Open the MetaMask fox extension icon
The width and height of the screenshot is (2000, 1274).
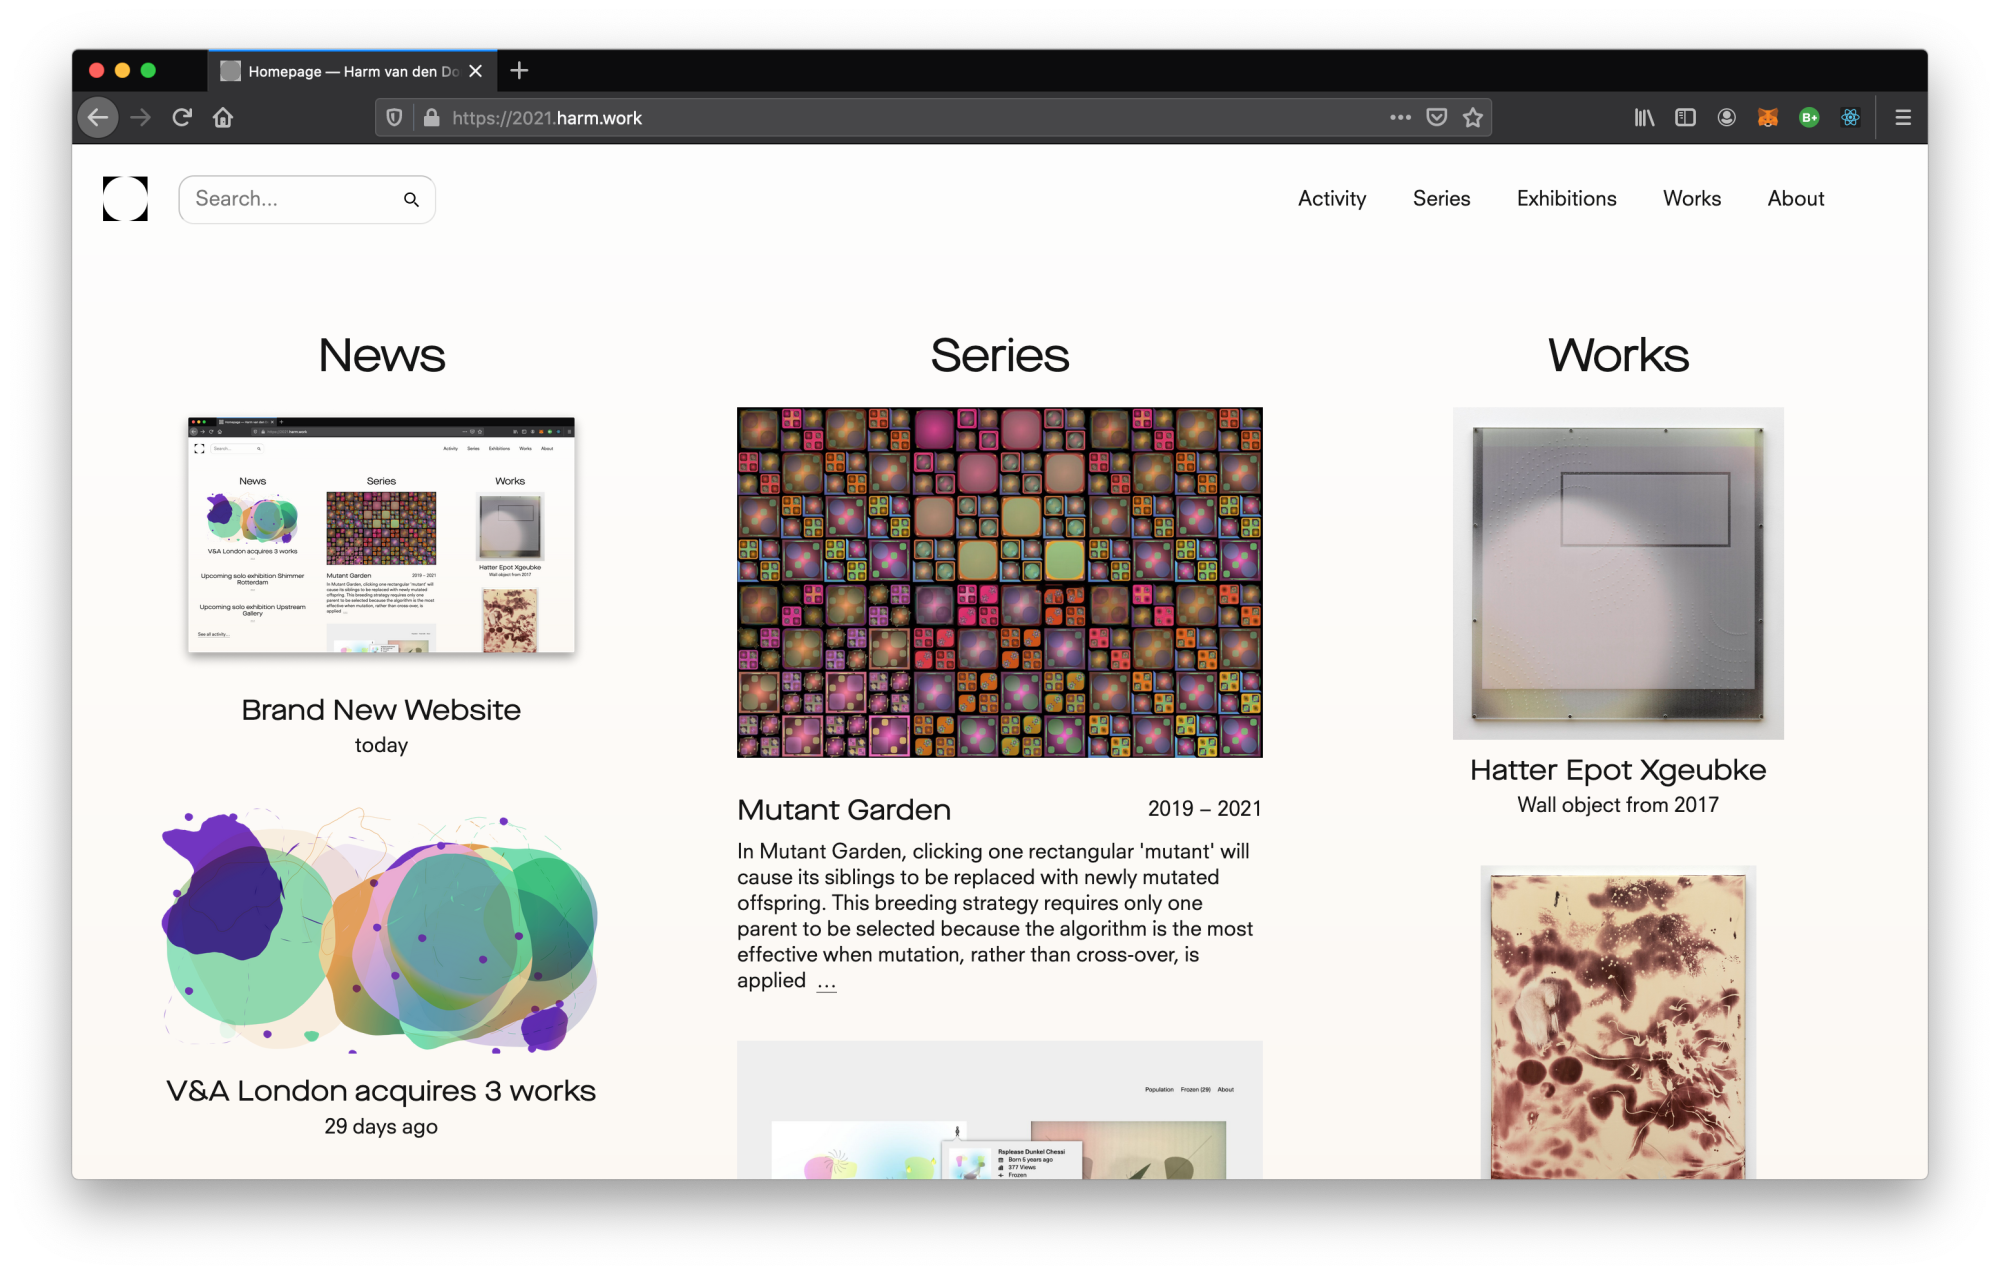1768,118
